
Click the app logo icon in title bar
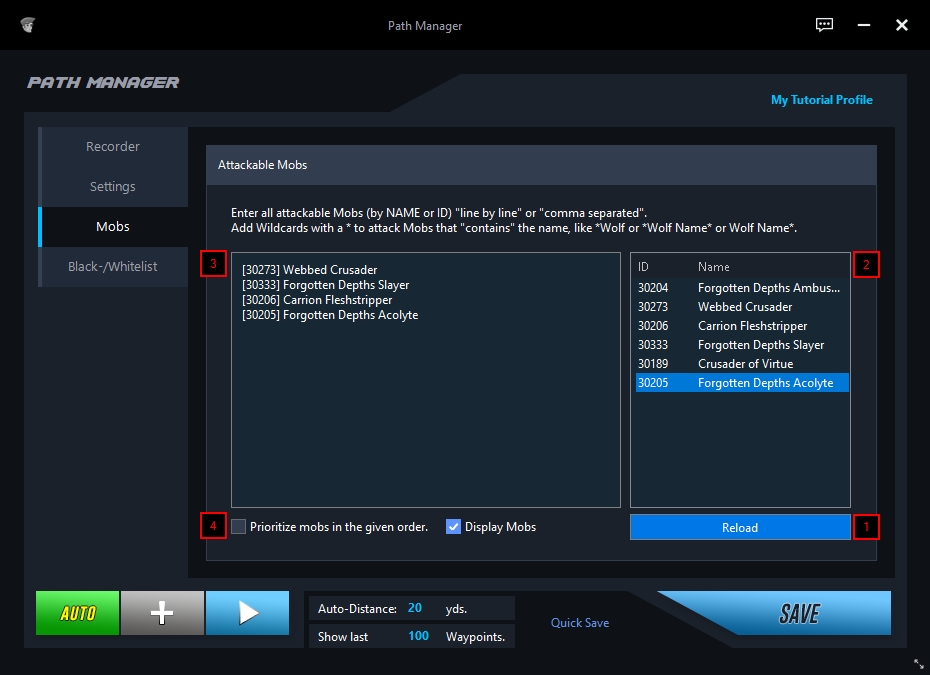click(28, 25)
